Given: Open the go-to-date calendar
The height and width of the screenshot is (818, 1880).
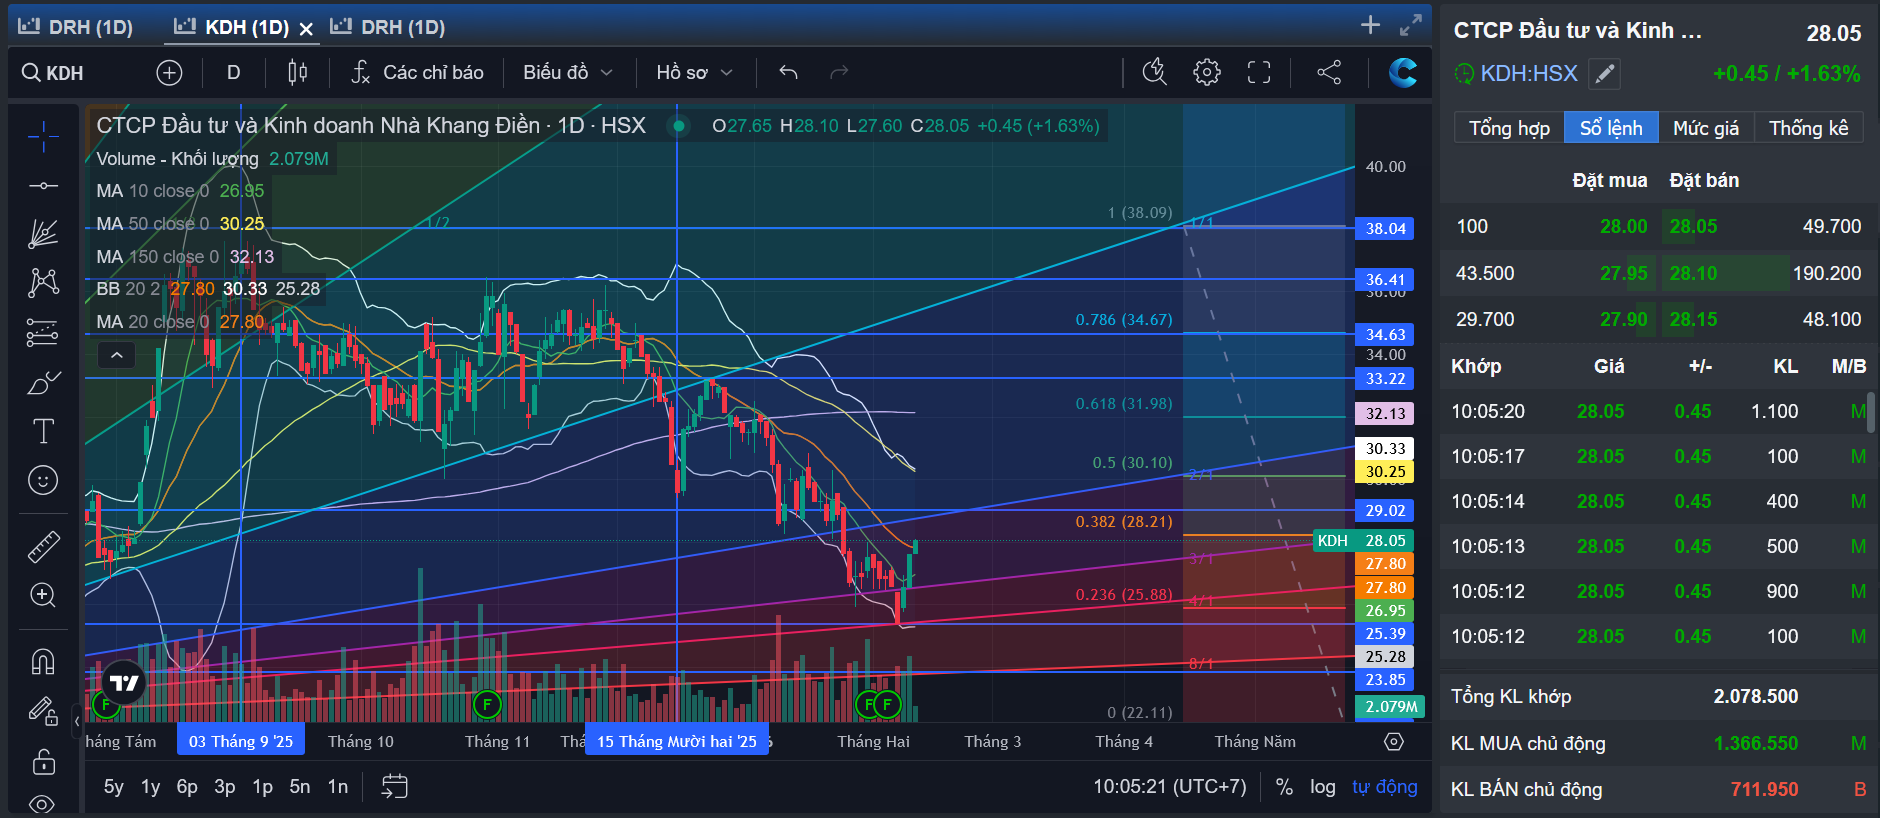Looking at the screenshot, I should (x=395, y=787).
